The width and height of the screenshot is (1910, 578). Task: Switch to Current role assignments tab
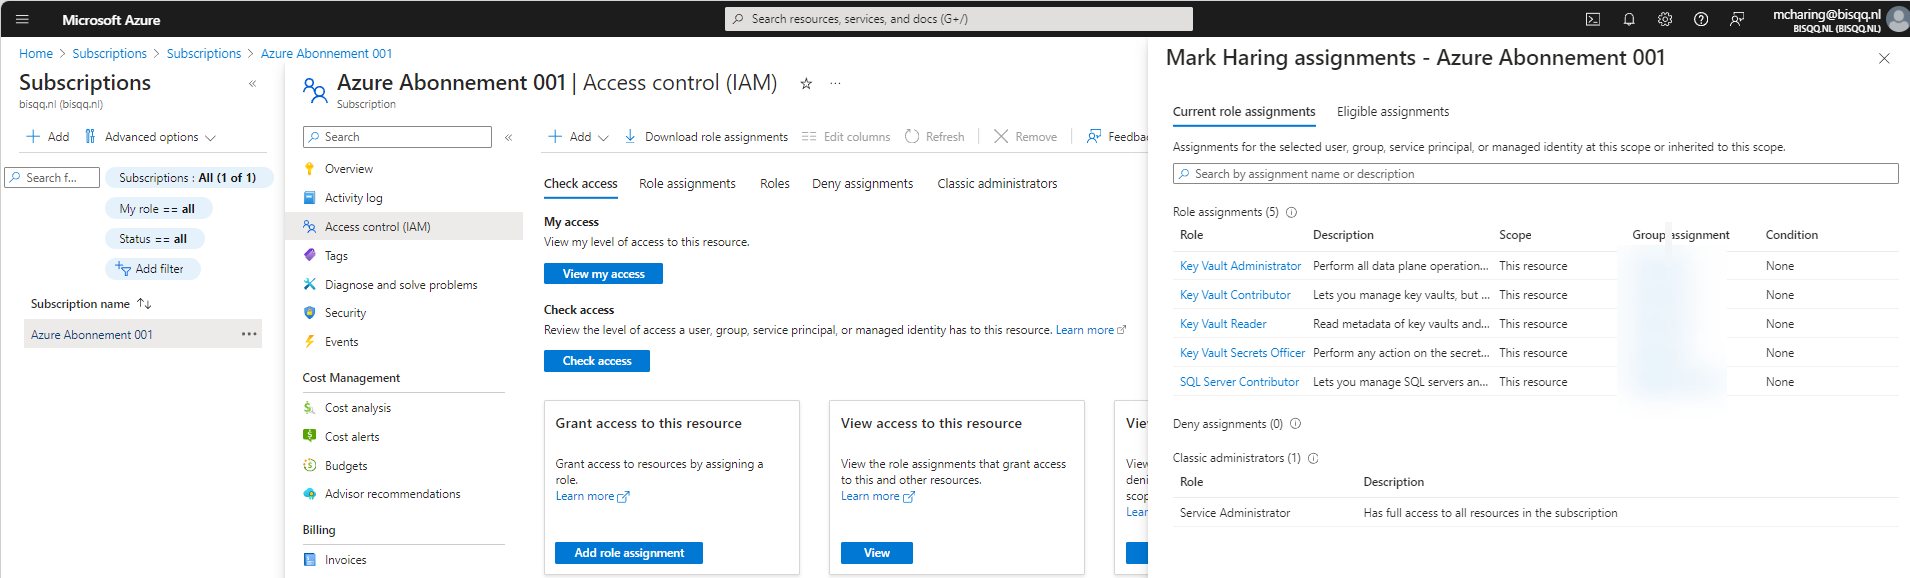pyautogui.click(x=1244, y=112)
